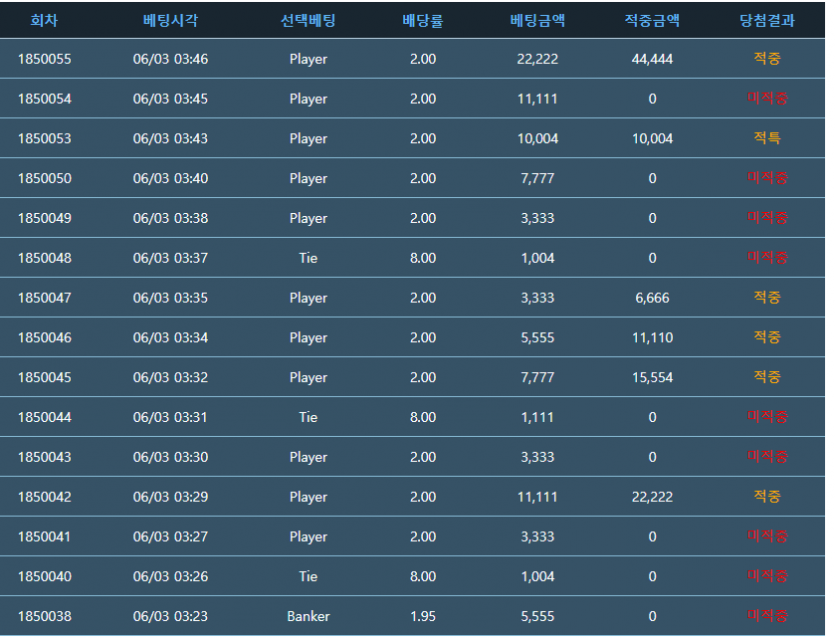The width and height of the screenshot is (835, 638).
Task: Click bet amount 10,004
Action: coord(537,138)
